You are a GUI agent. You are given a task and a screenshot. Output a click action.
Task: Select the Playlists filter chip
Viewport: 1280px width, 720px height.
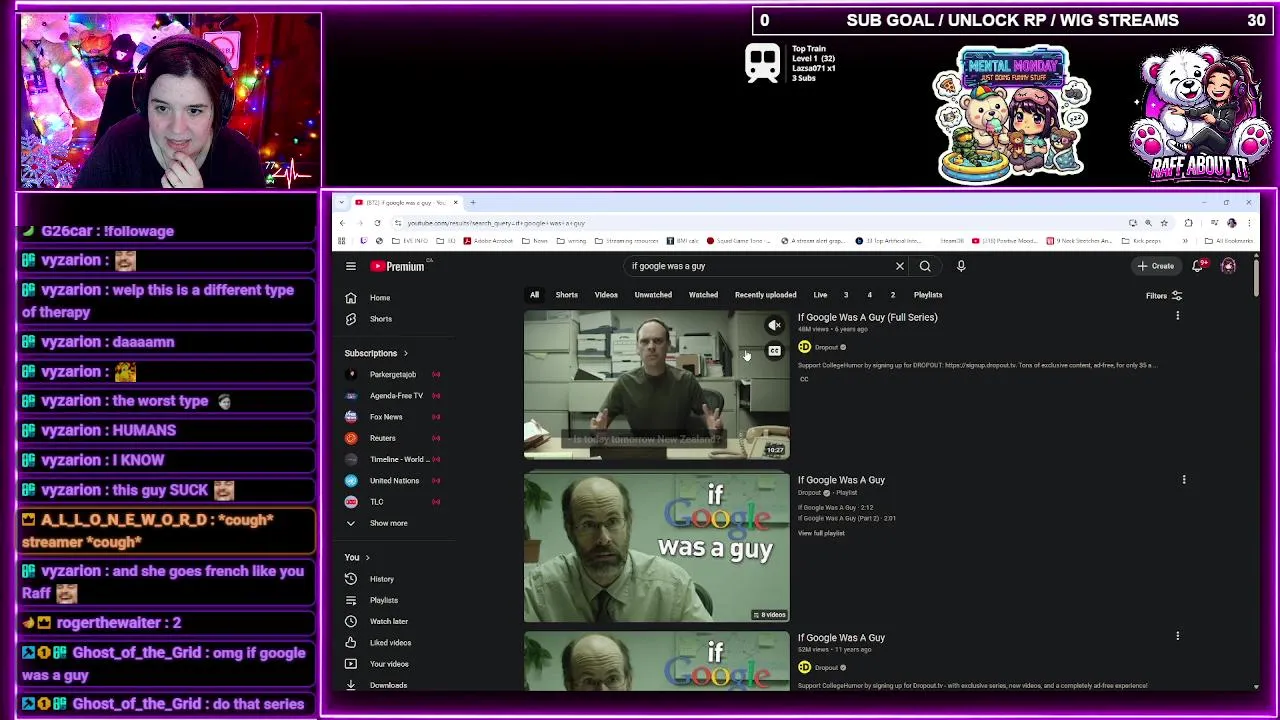click(928, 295)
